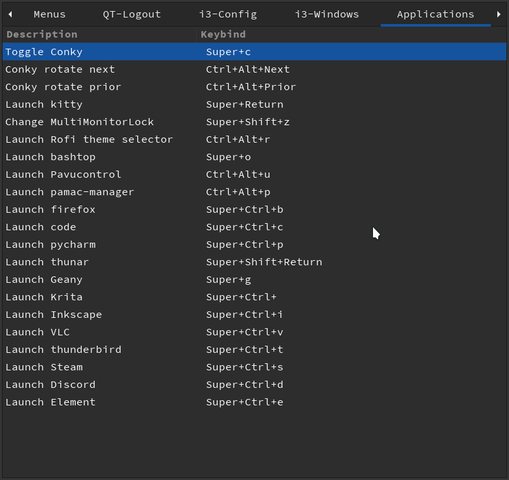Click the Ctrl+Alt+p keybind cell
509x480 pixels.
[238, 192]
